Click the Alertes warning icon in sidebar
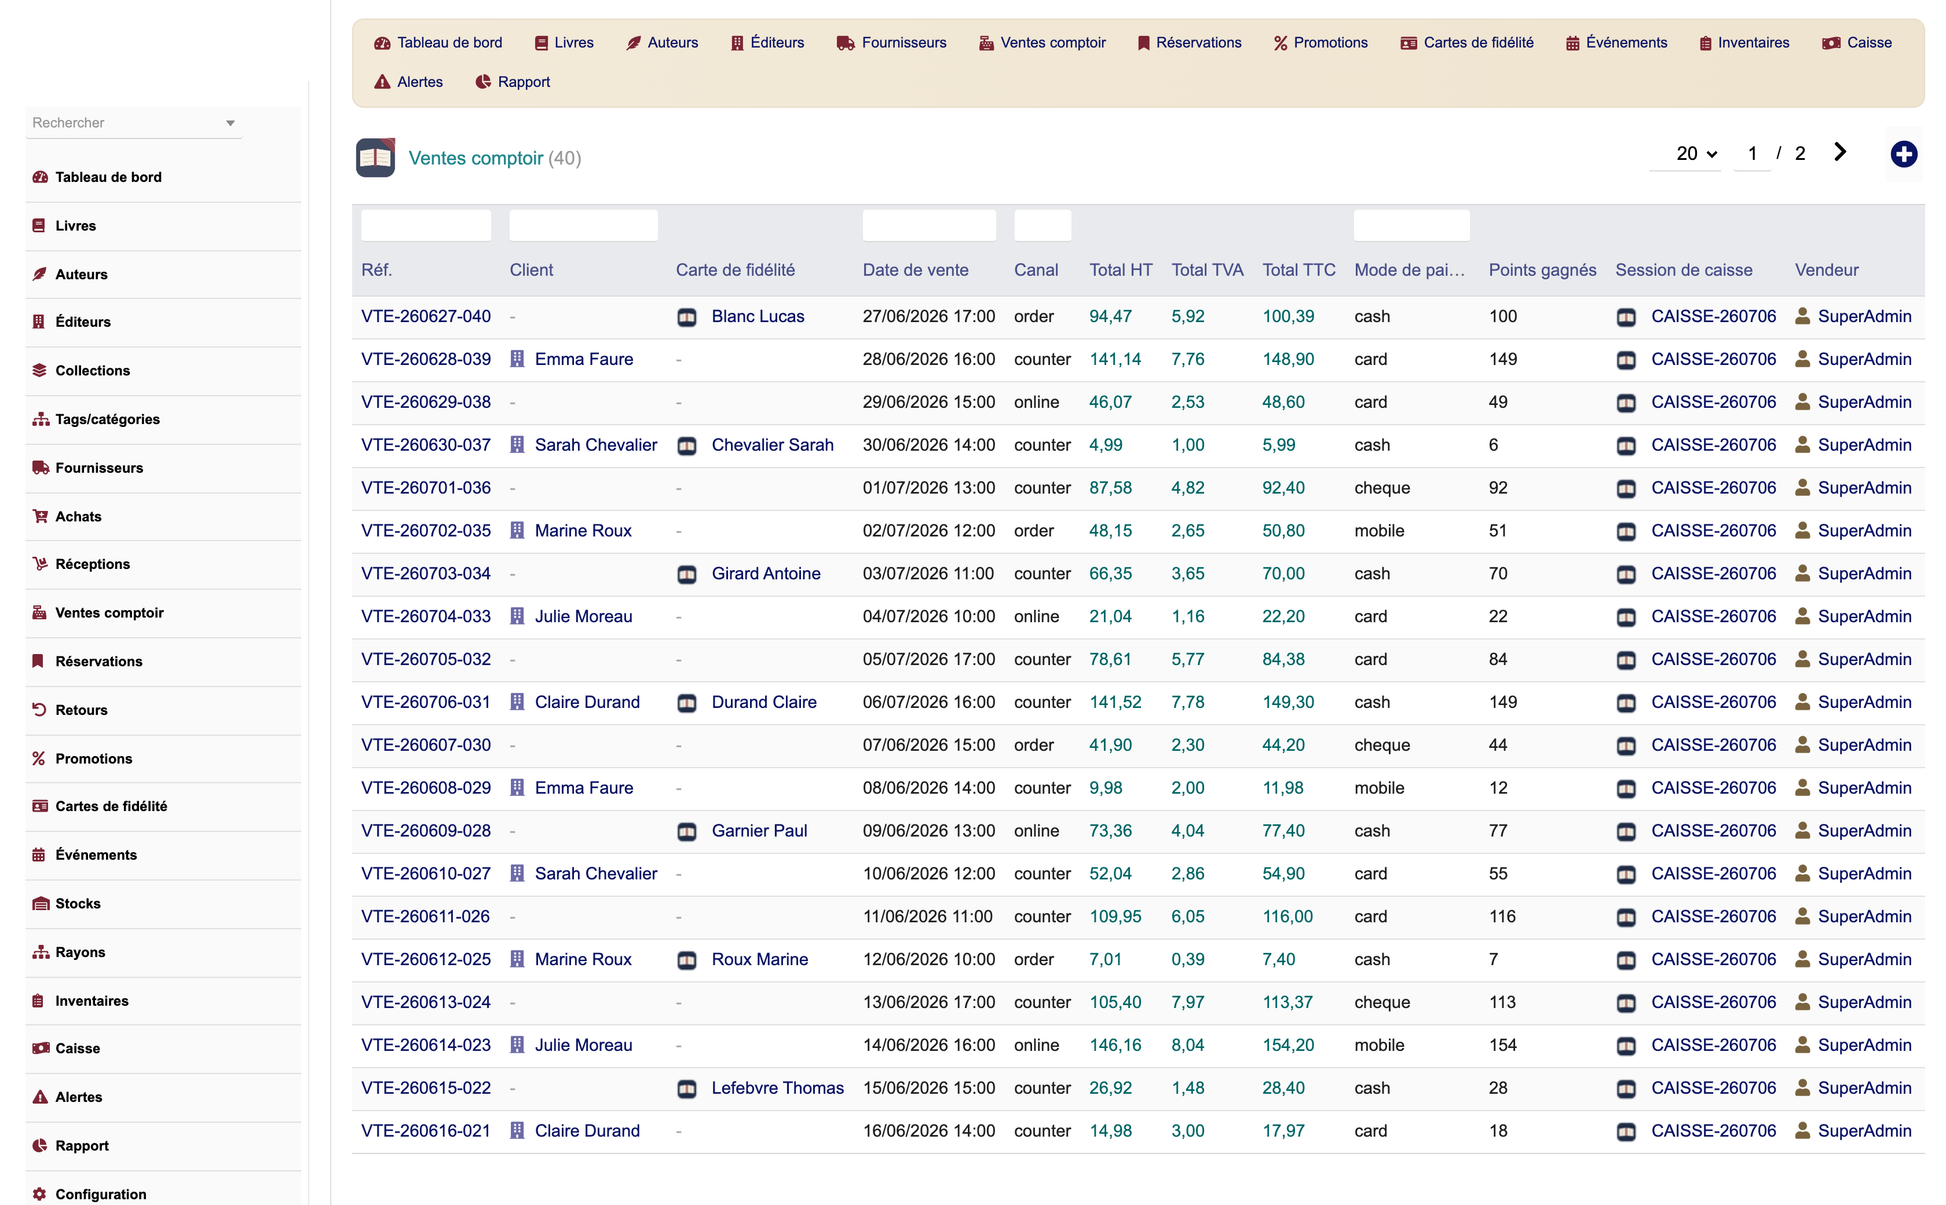 (40, 1097)
